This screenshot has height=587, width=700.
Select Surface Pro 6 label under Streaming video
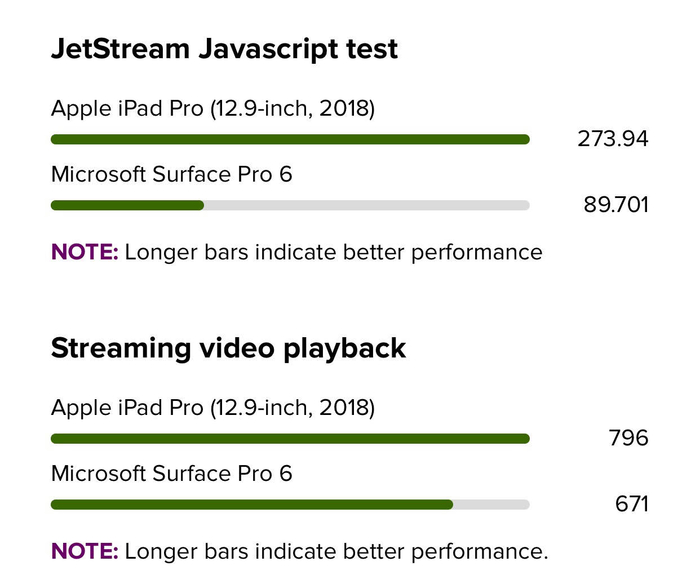pyautogui.click(x=171, y=474)
